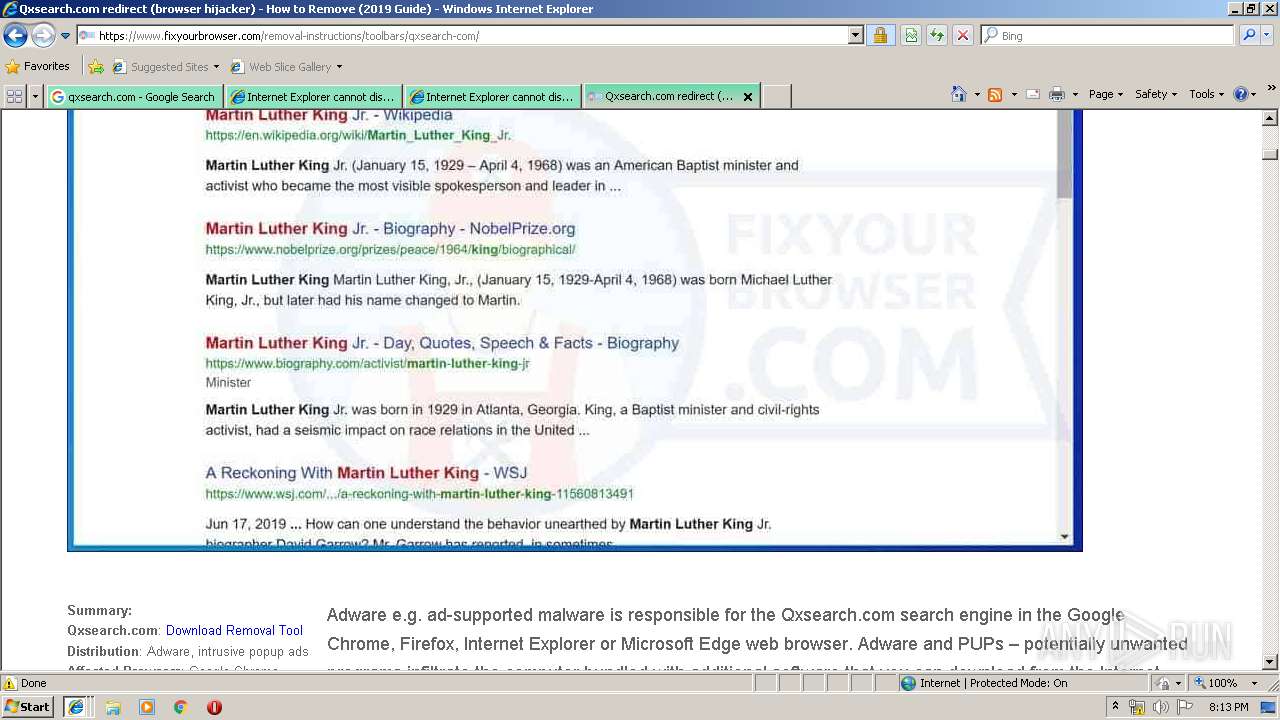Click the search magnifier button
Image resolution: width=1280 pixels, height=720 pixels.
click(x=1248, y=36)
